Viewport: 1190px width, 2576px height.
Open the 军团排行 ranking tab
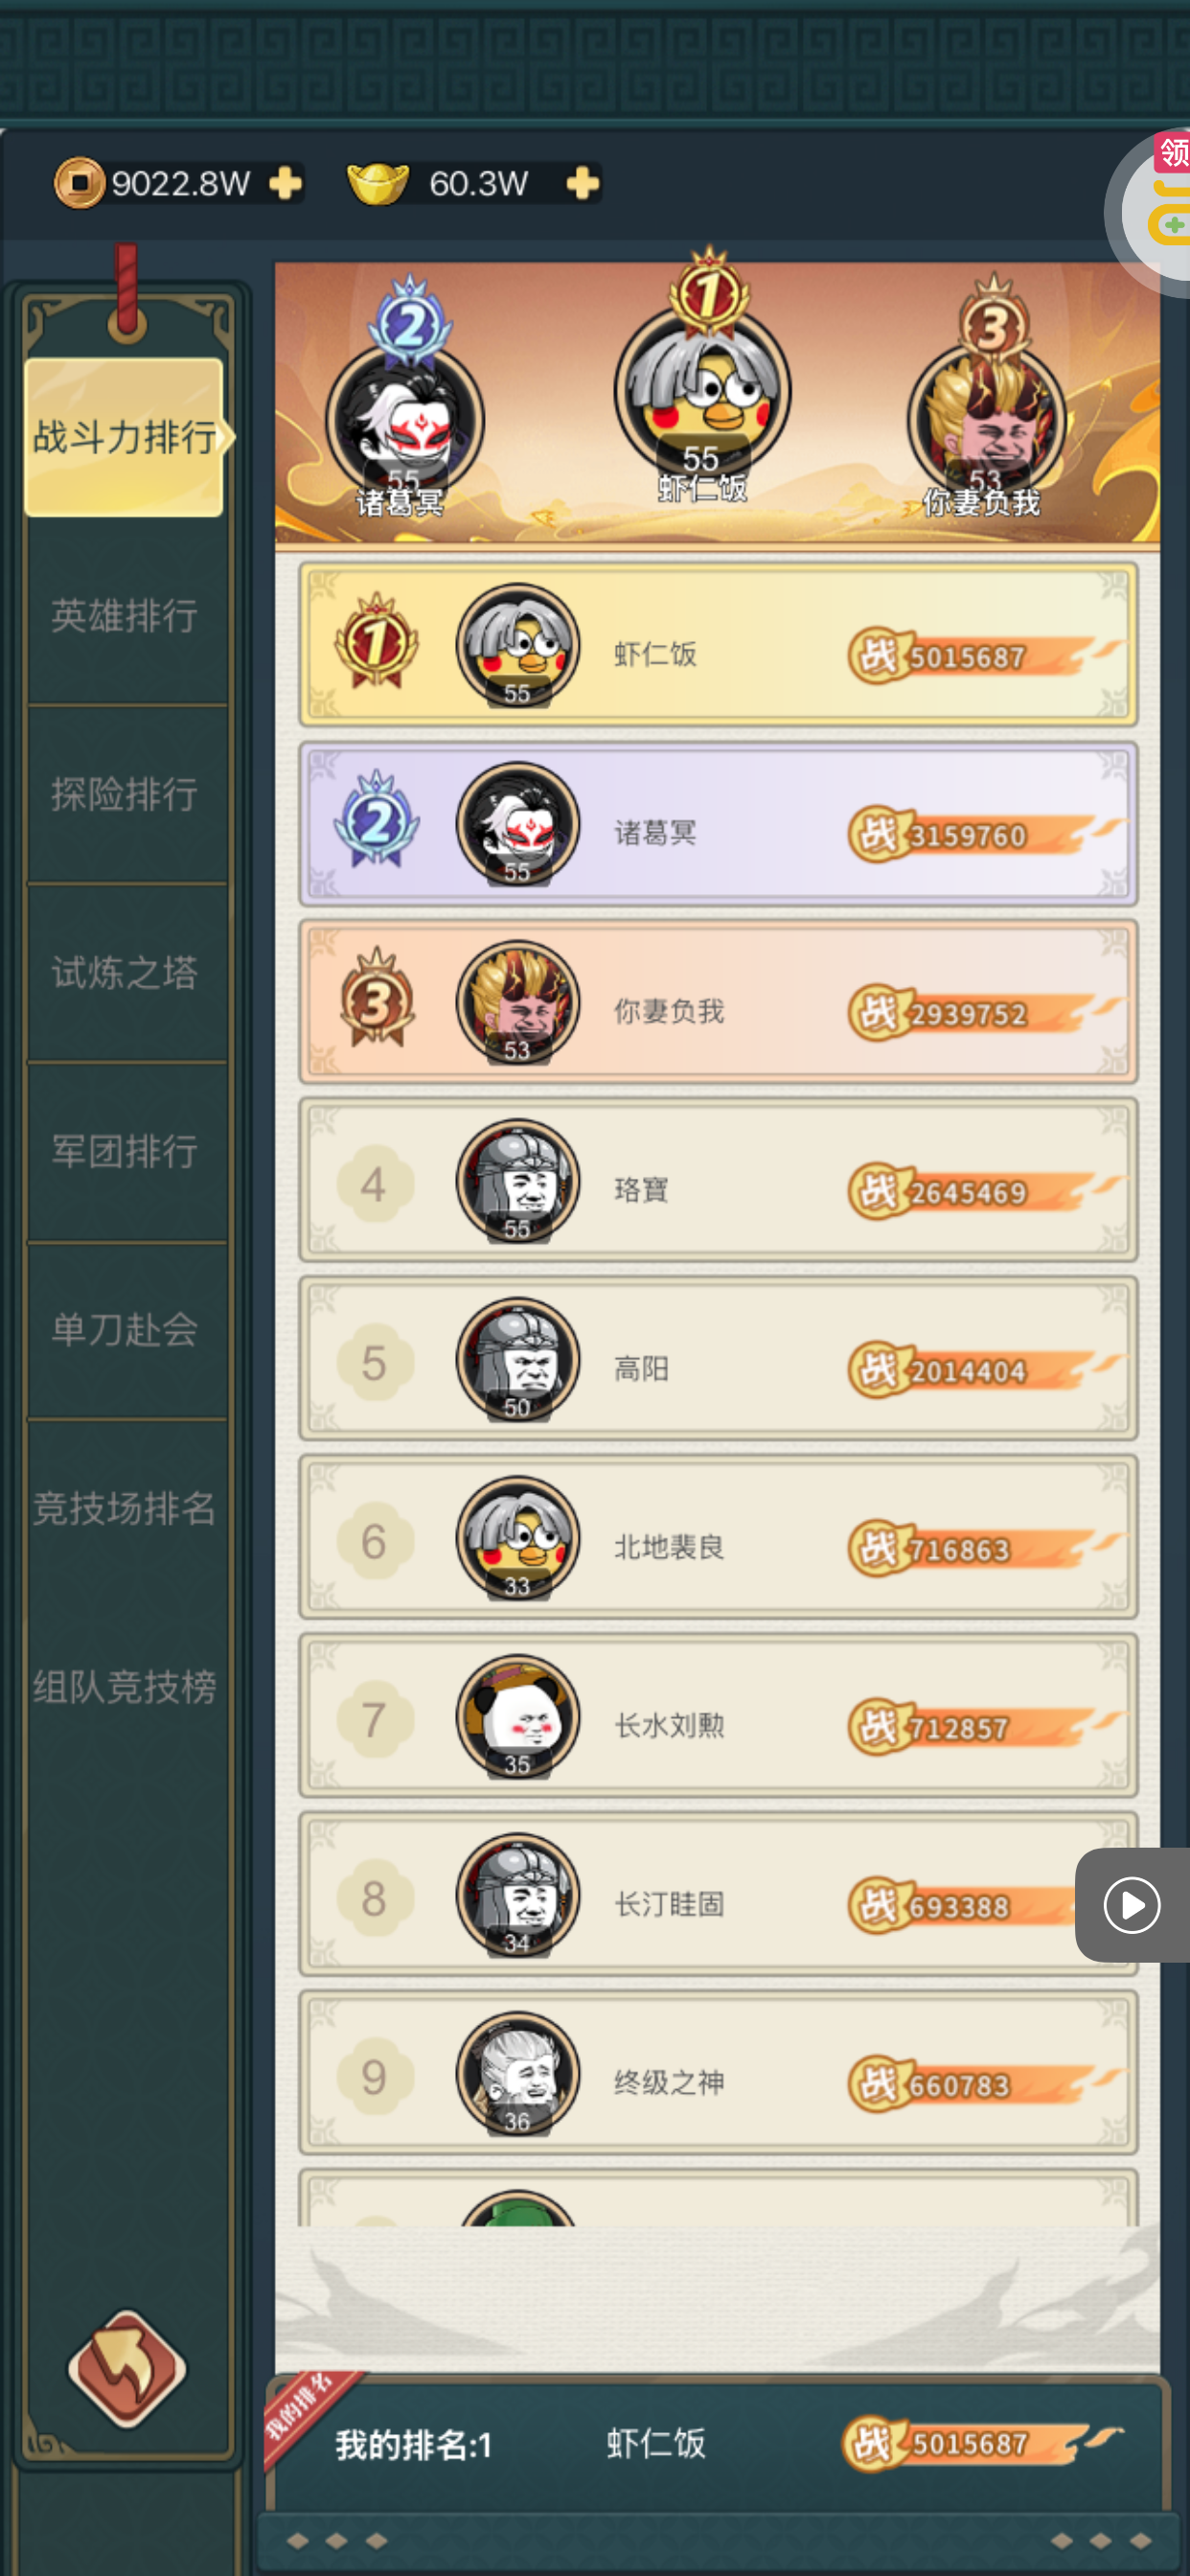(125, 1152)
